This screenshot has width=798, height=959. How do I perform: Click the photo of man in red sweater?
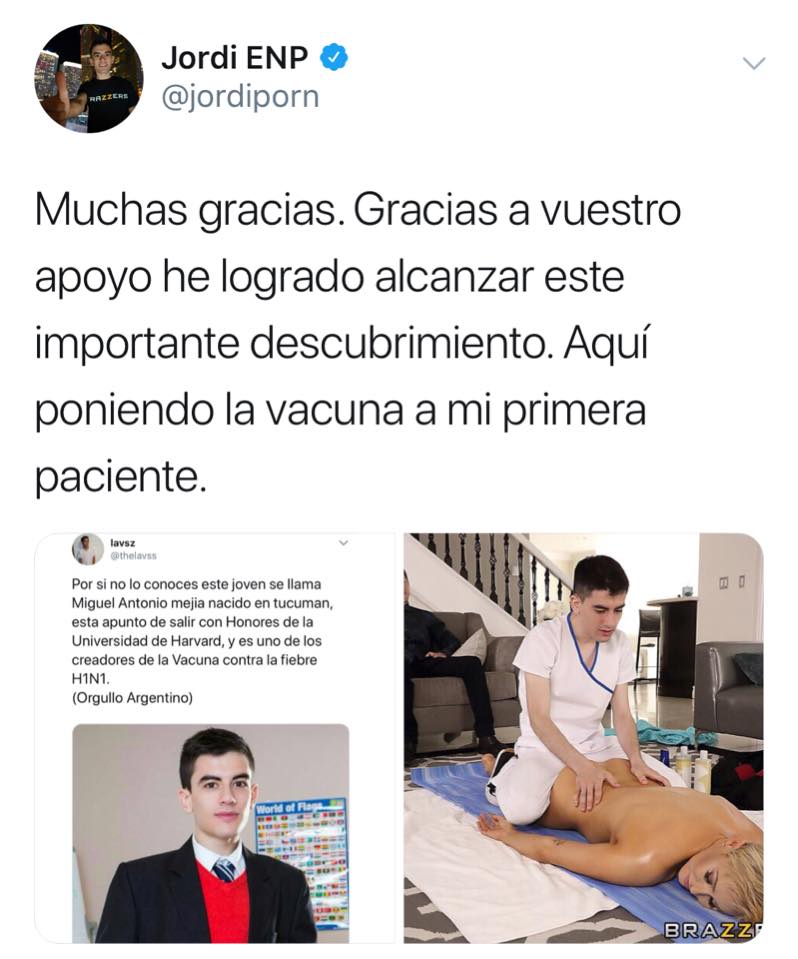[211, 833]
